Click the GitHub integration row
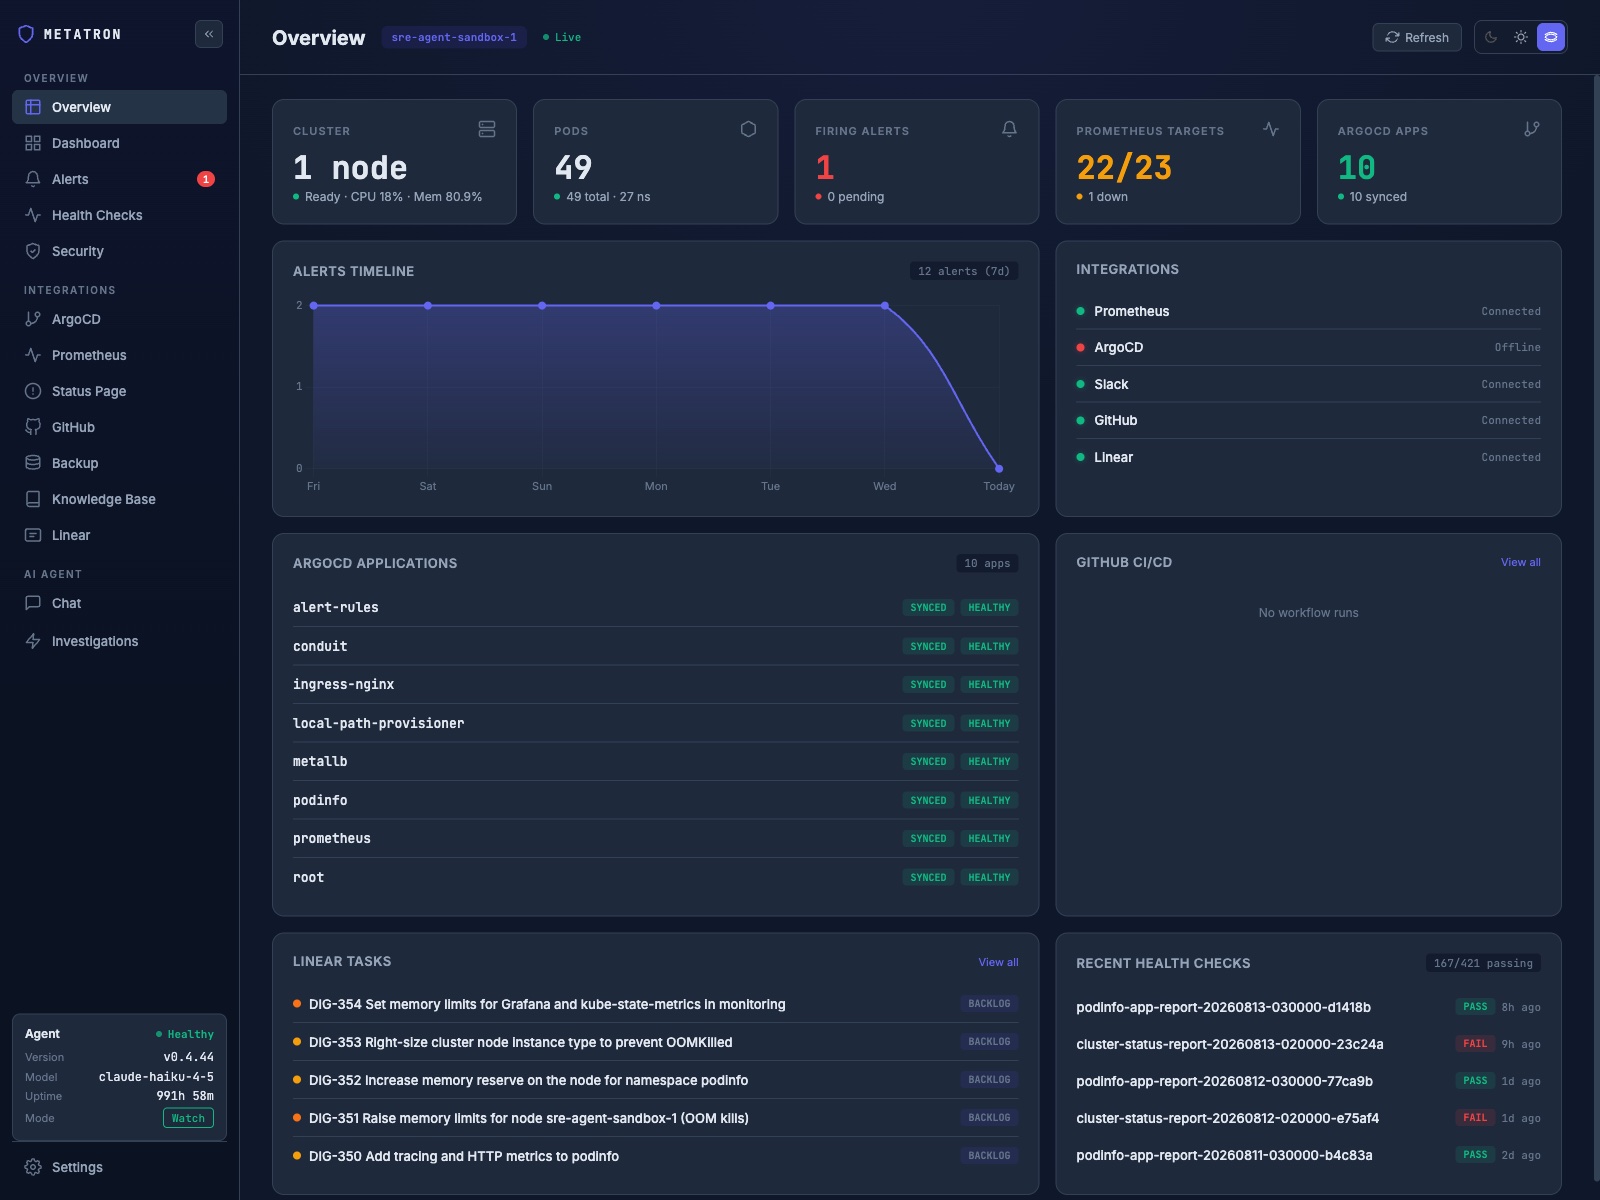 click(1308, 420)
